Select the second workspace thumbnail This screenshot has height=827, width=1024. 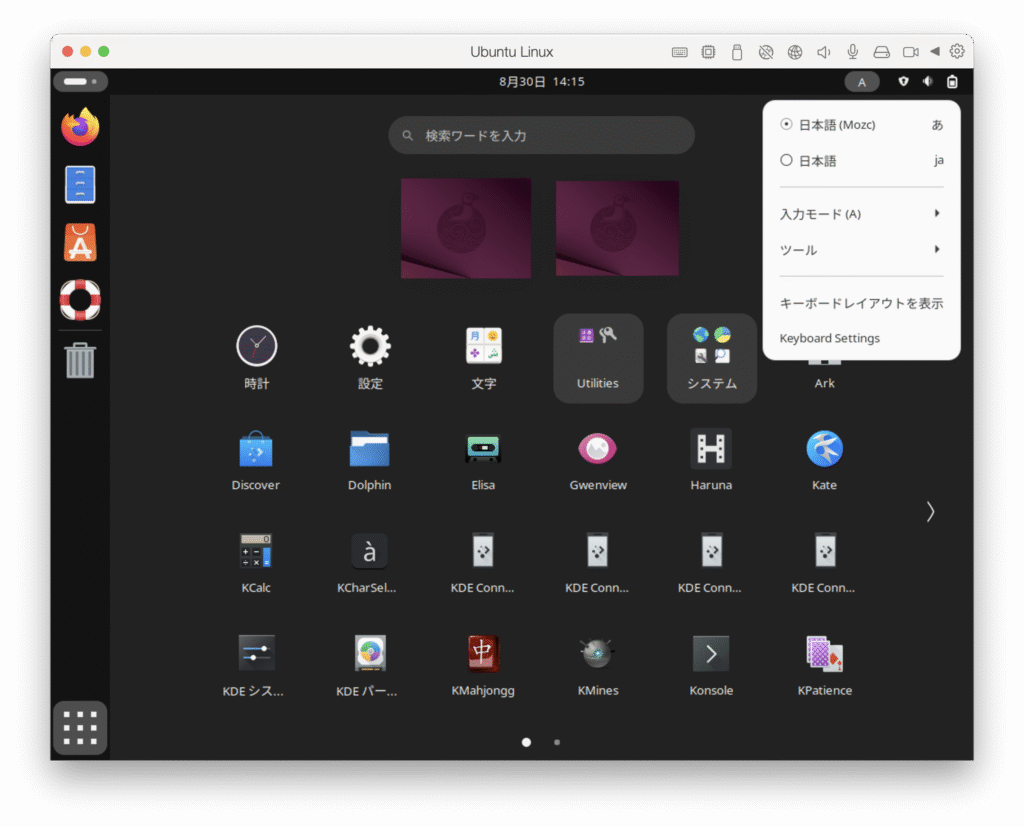click(x=617, y=228)
